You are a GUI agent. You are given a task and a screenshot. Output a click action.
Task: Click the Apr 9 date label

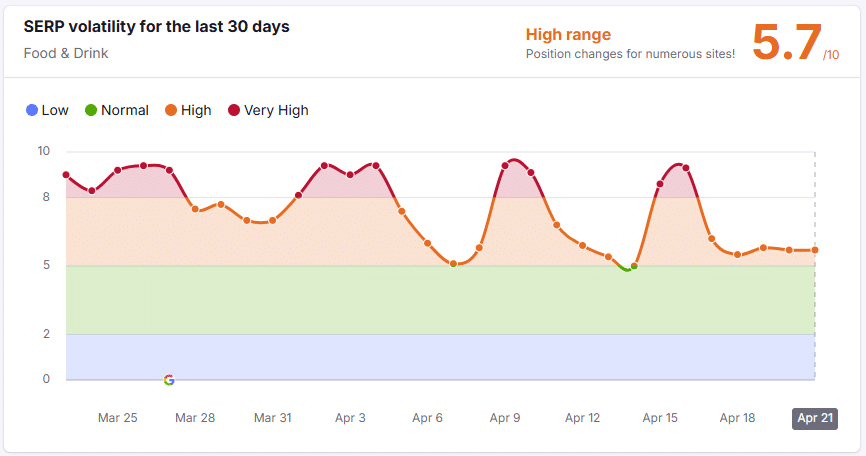(x=505, y=418)
